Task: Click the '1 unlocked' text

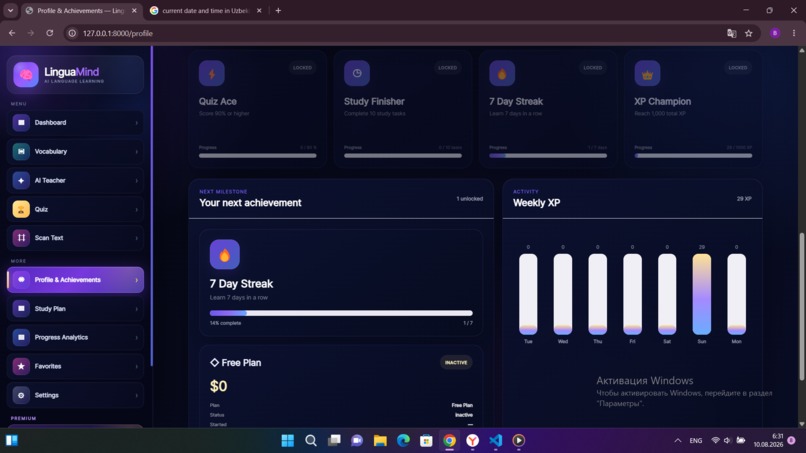Action: [x=469, y=198]
